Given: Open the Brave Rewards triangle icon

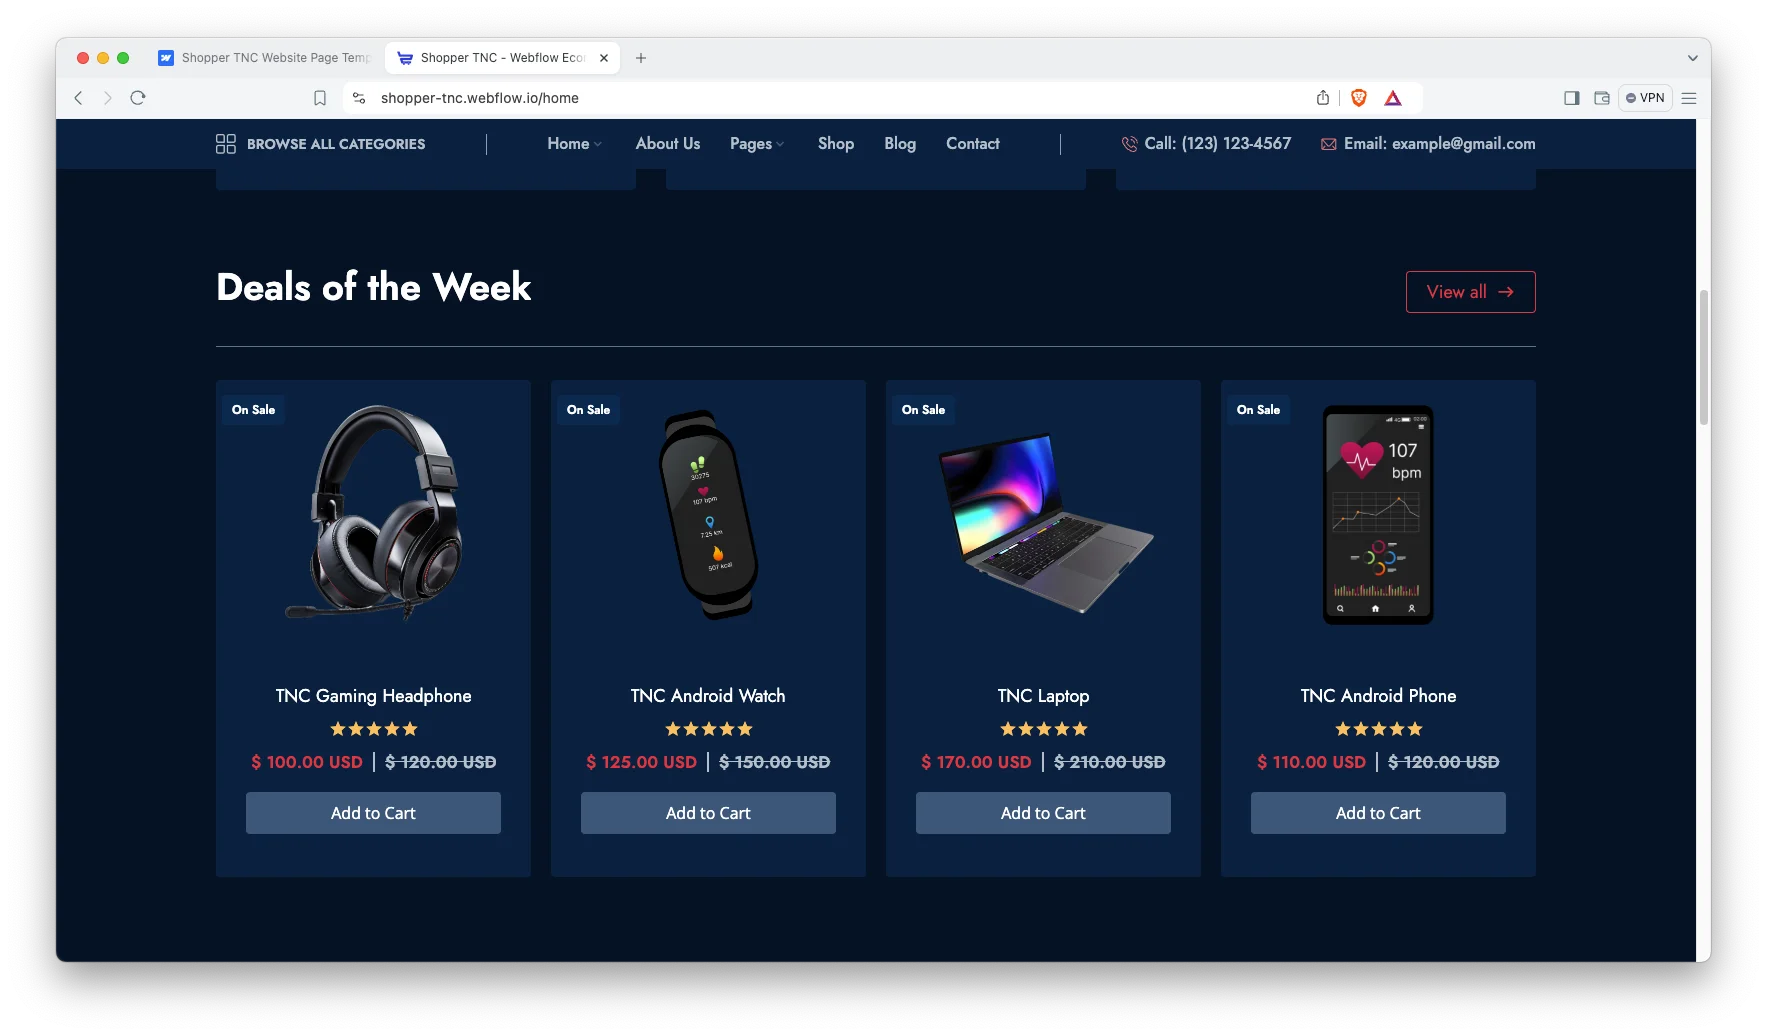Looking at the screenshot, I should (x=1393, y=98).
